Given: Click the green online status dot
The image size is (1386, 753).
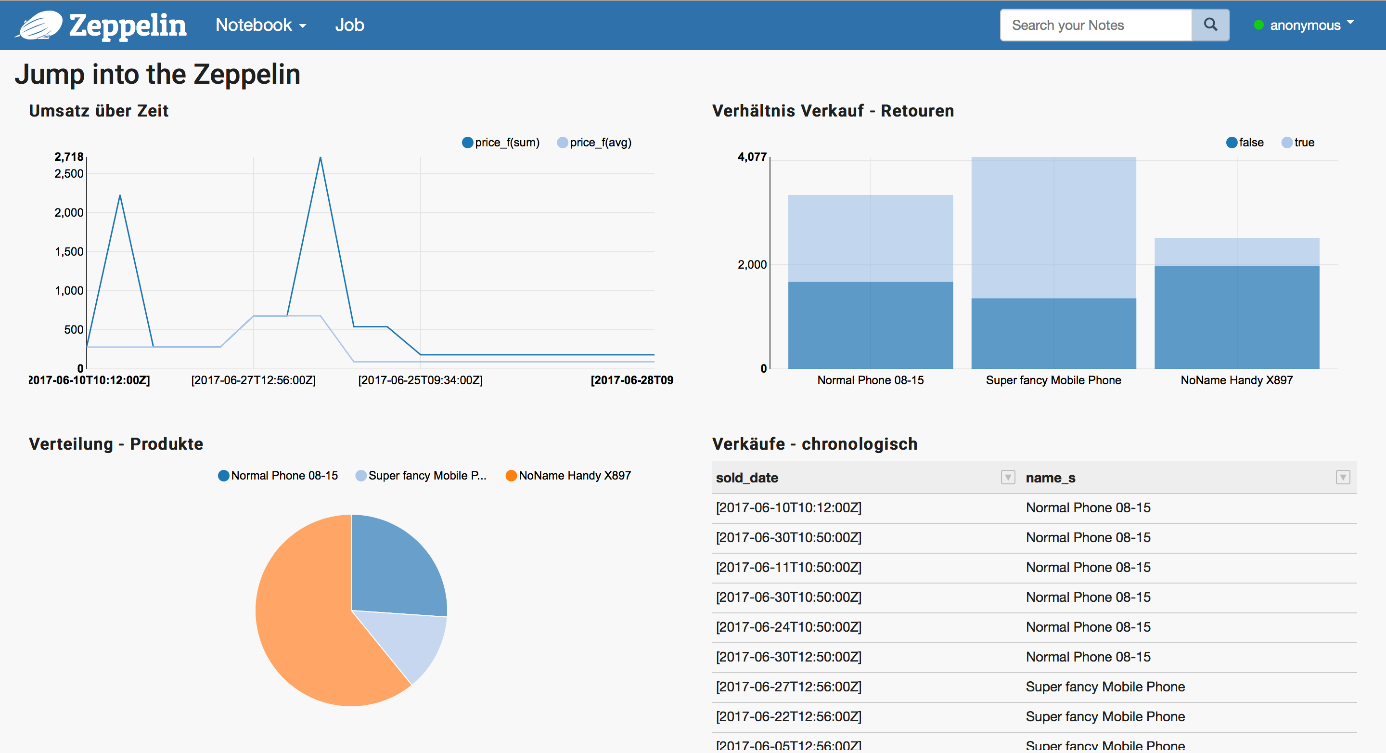Looking at the screenshot, I should point(1259,26).
